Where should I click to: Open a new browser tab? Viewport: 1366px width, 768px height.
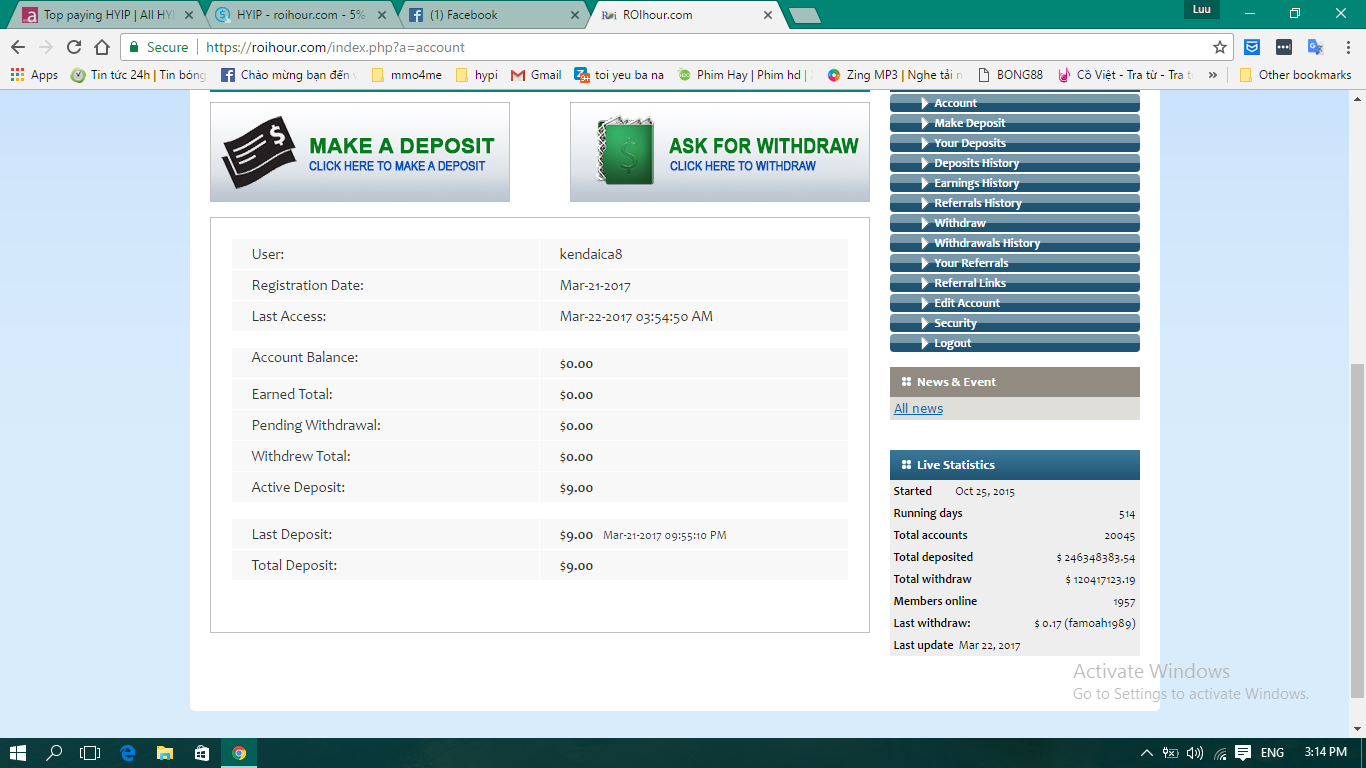tap(804, 15)
